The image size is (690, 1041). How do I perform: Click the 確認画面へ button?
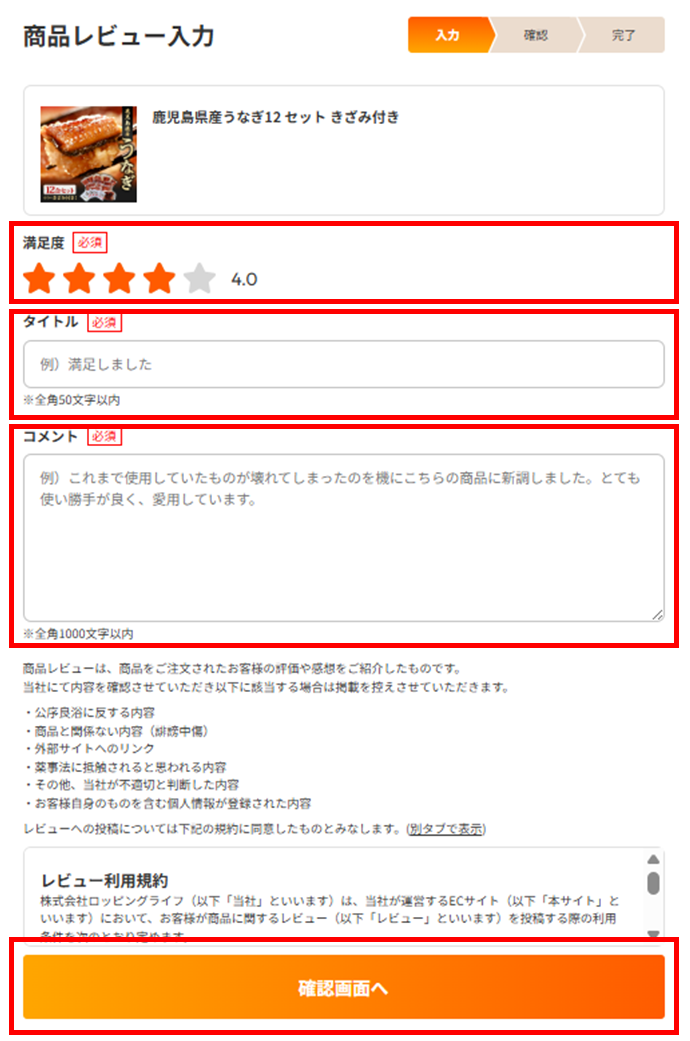click(344, 987)
